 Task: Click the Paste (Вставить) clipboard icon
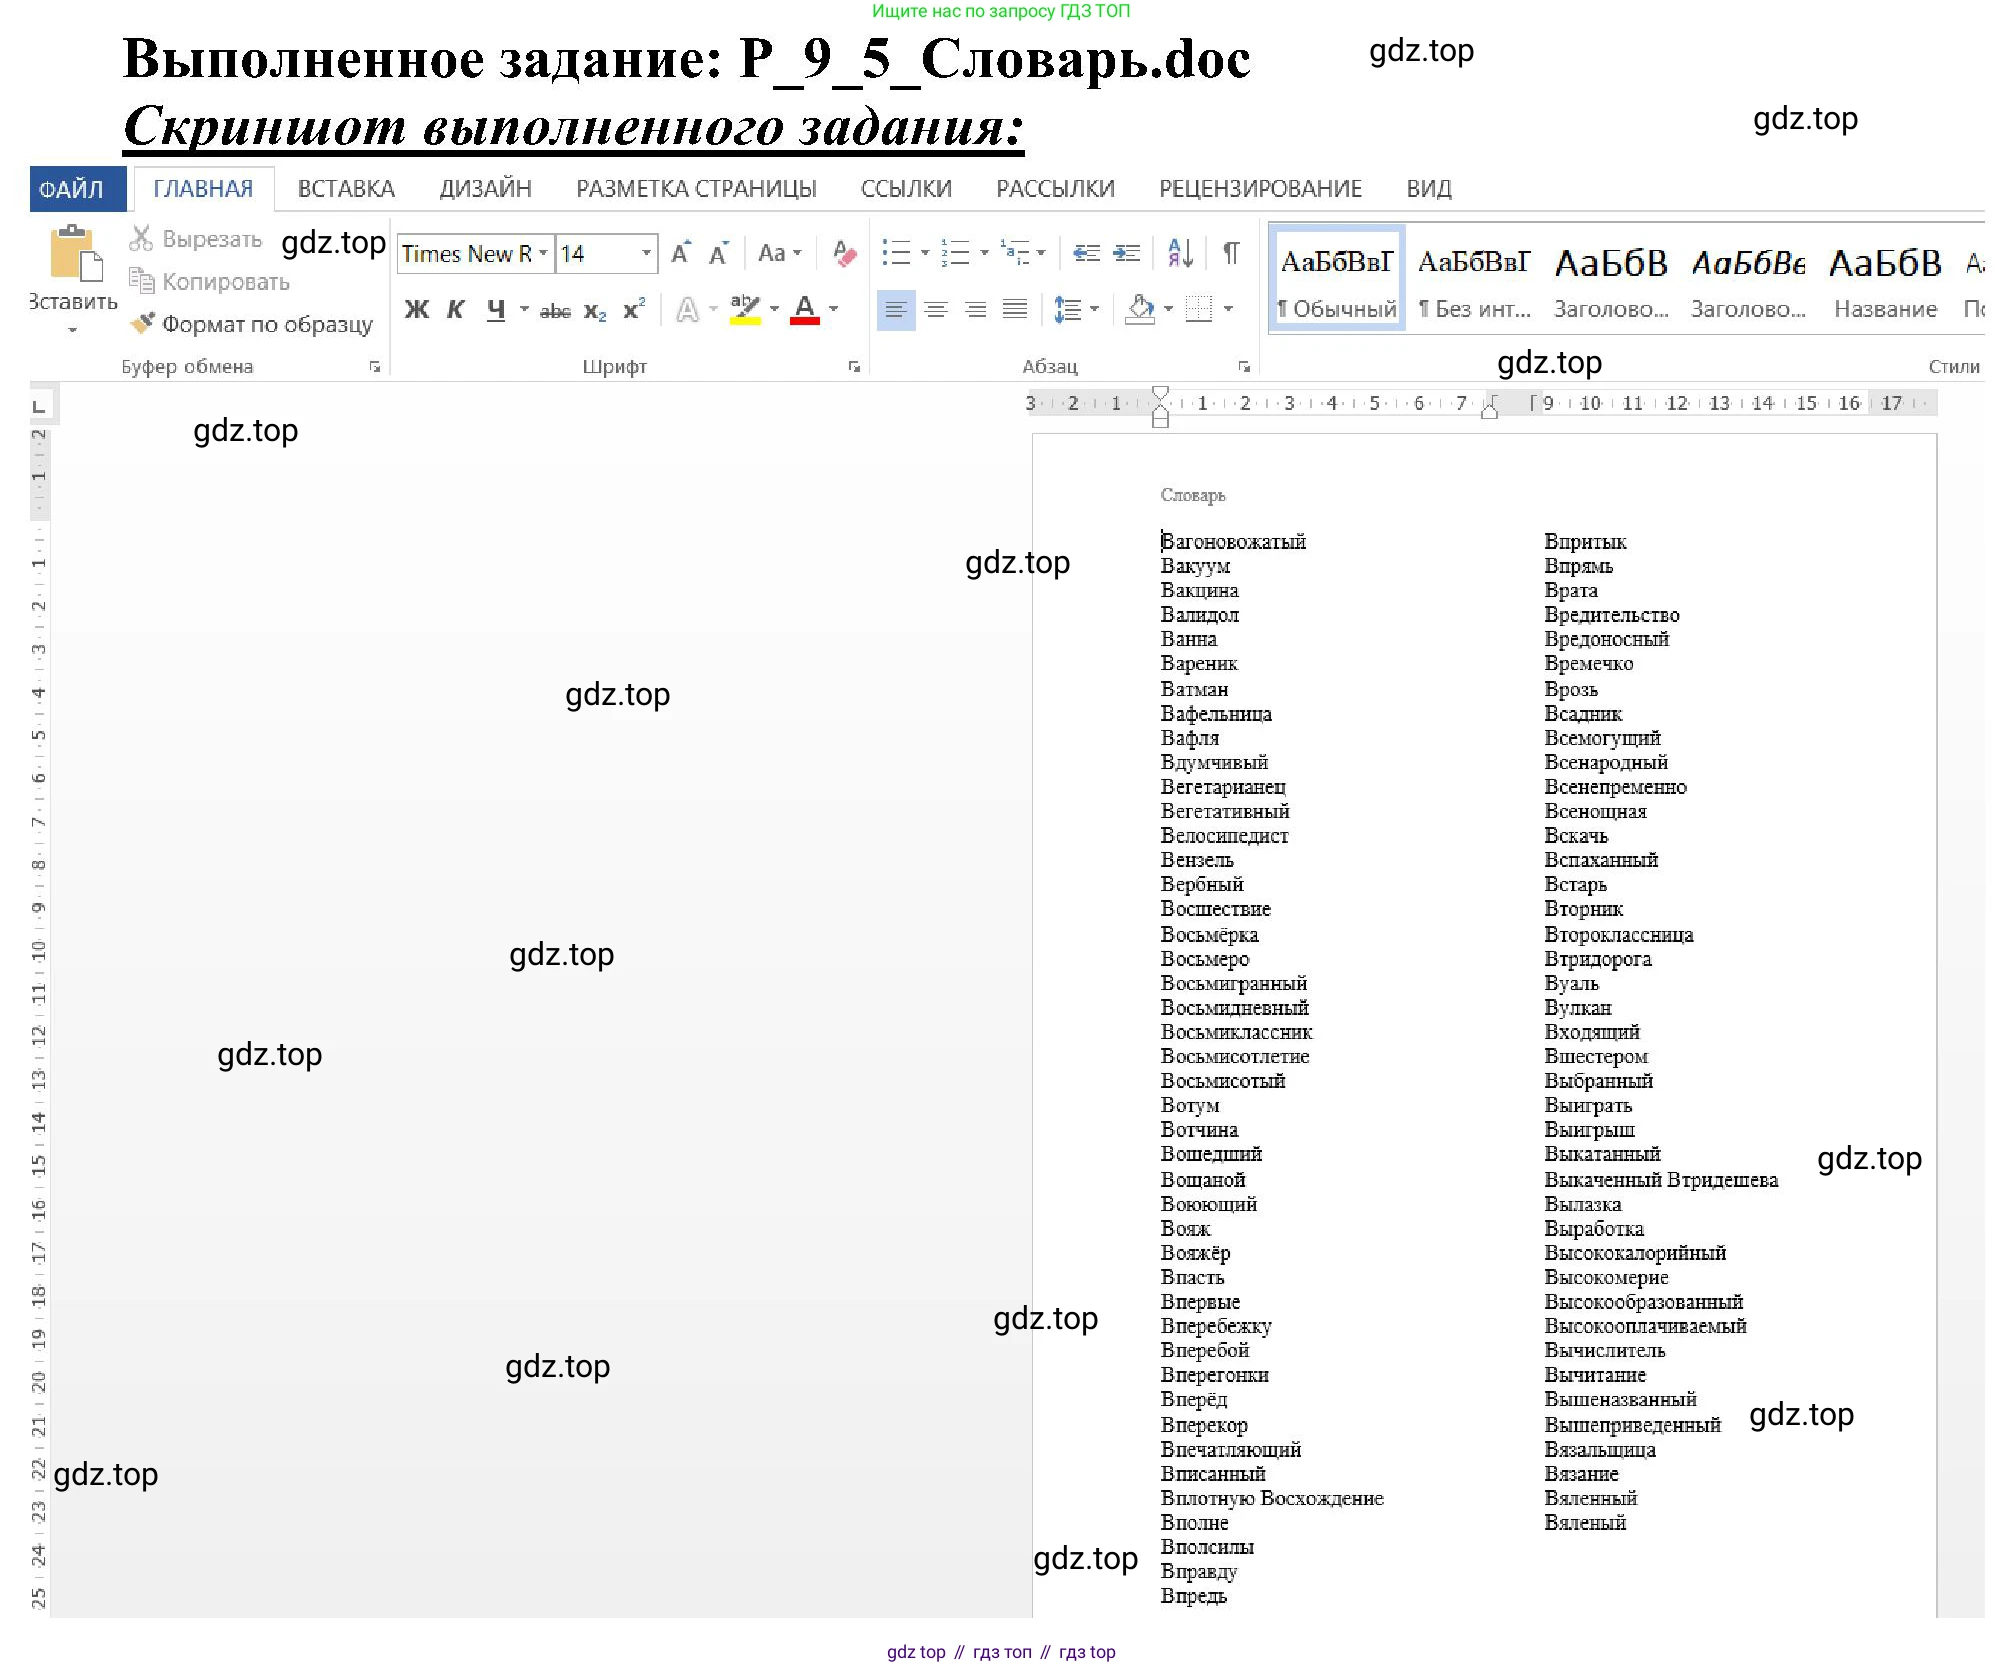tap(76, 254)
